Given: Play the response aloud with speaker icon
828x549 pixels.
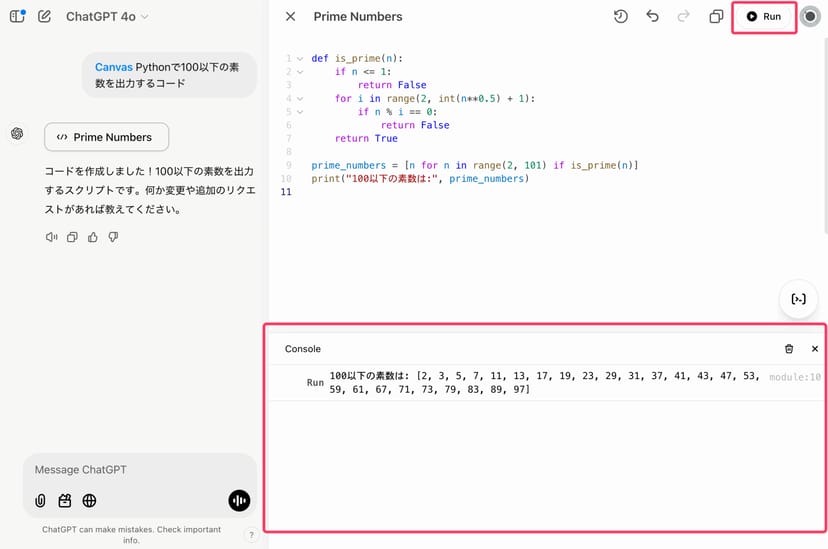Looking at the screenshot, I should [x=51, y=237].
